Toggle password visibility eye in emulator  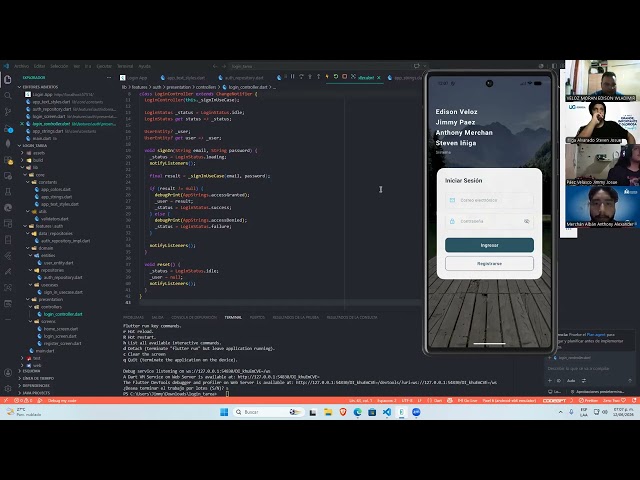(x=527, y=221)
